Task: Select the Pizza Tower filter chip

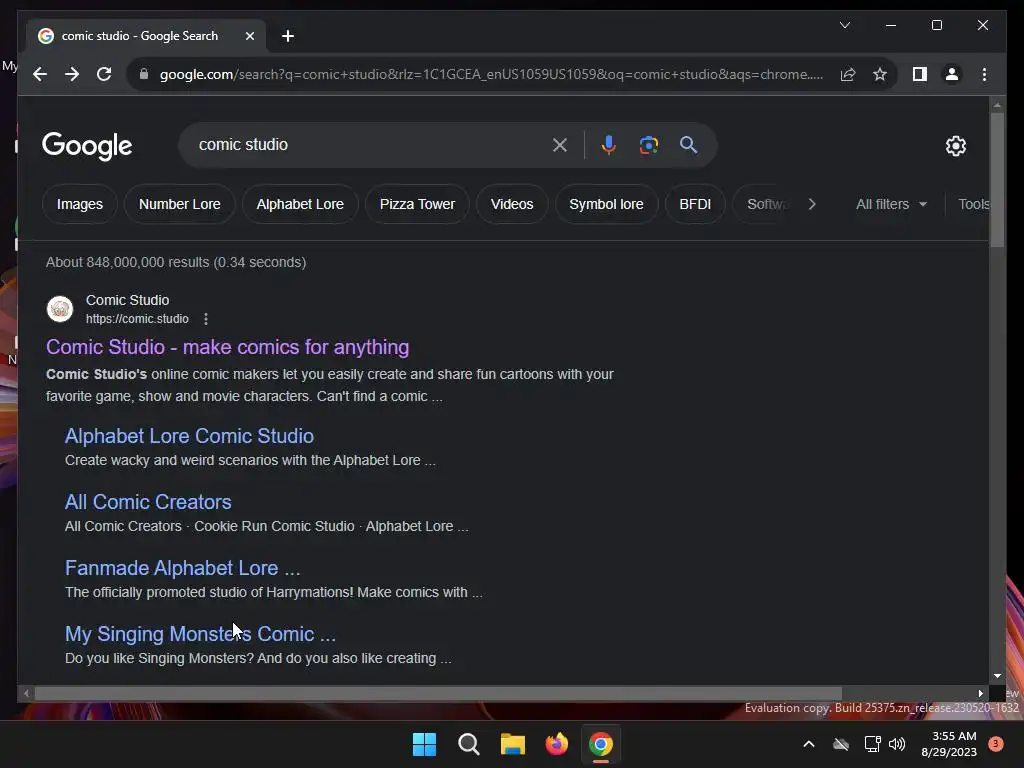Action: (417, 204)
